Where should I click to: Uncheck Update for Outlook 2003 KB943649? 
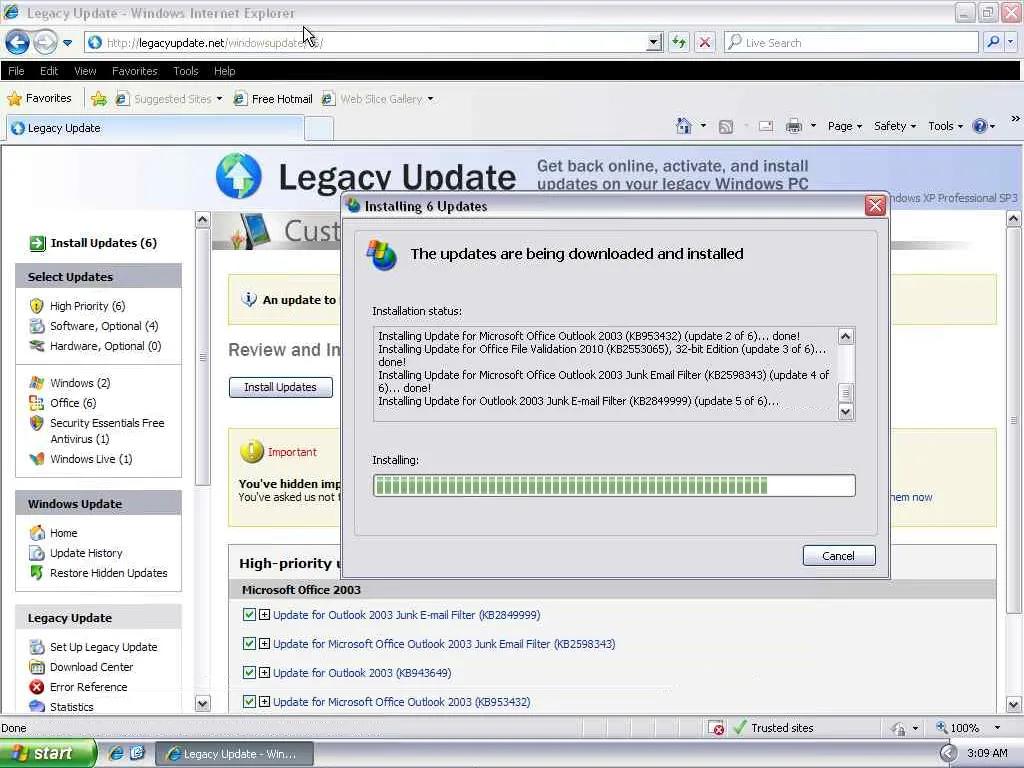click(249, 673)
